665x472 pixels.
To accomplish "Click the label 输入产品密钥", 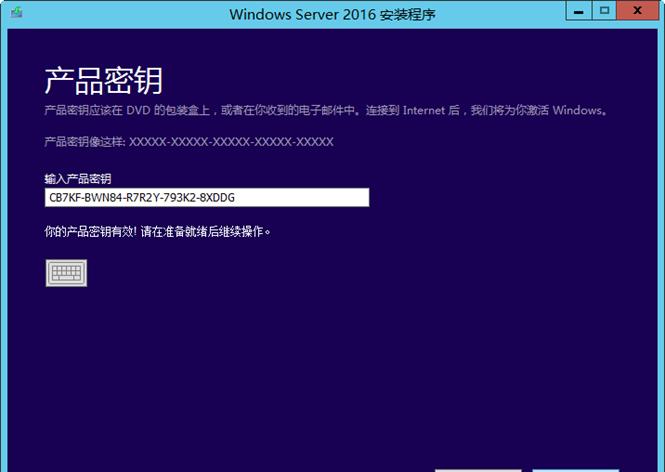I will pyautogui.click(x=78, y=179).
